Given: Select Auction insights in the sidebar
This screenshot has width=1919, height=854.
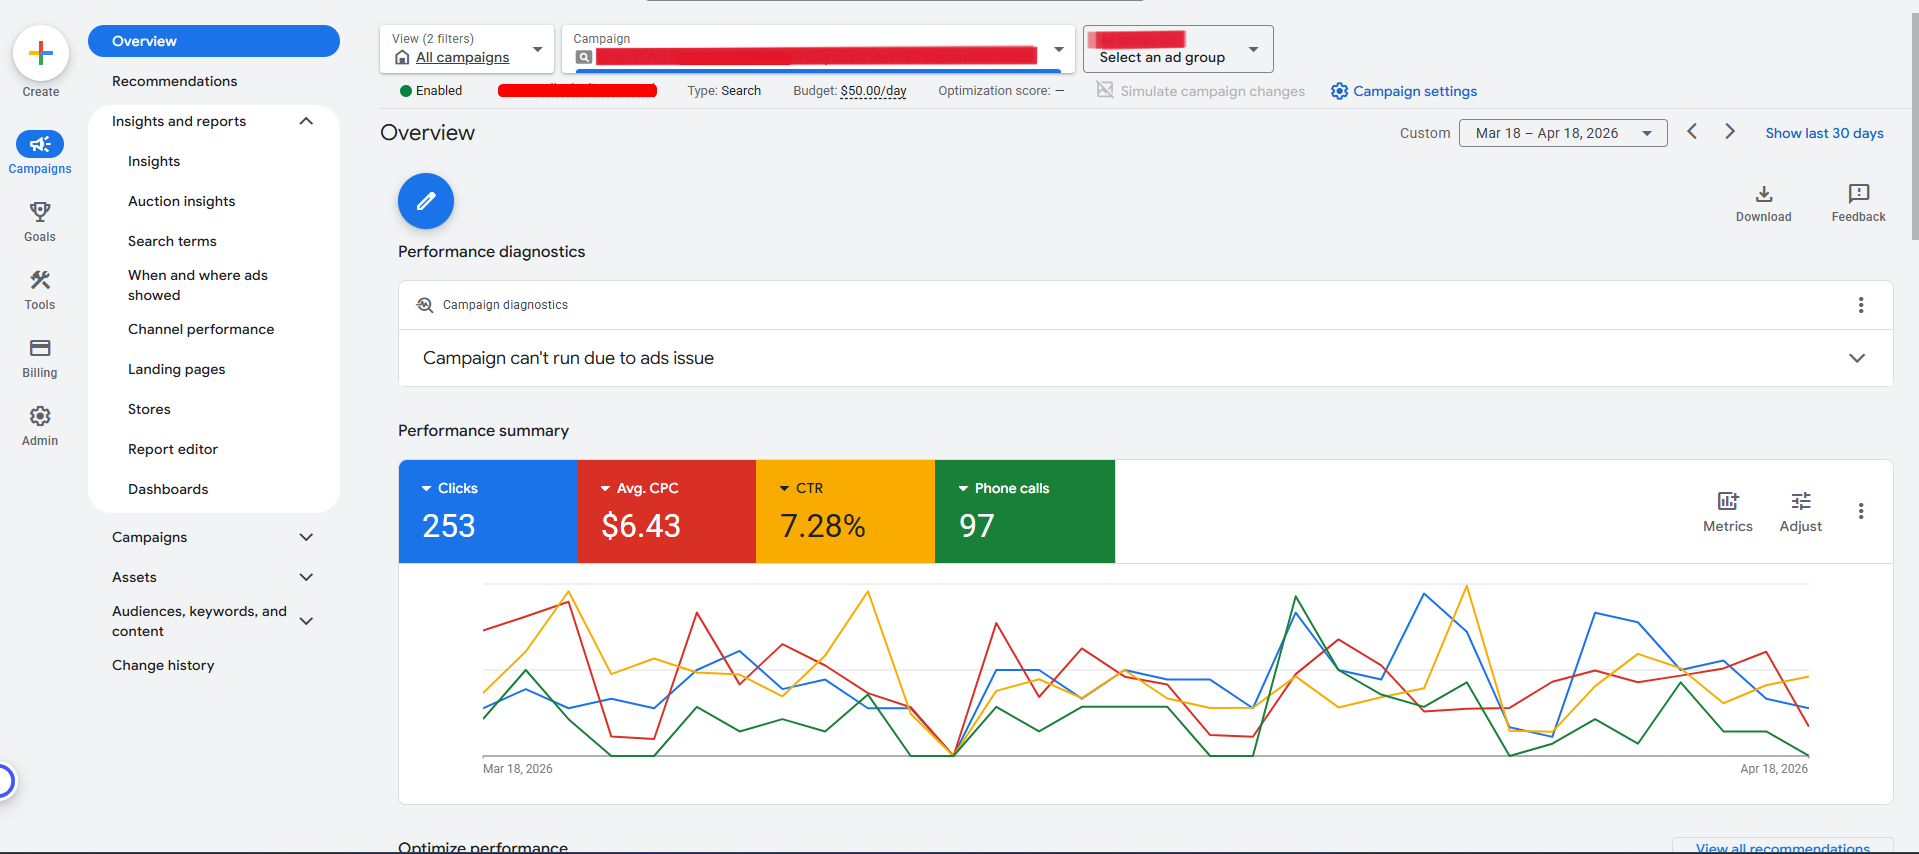Looking at the screenshot, I should [x=182, y=201].
